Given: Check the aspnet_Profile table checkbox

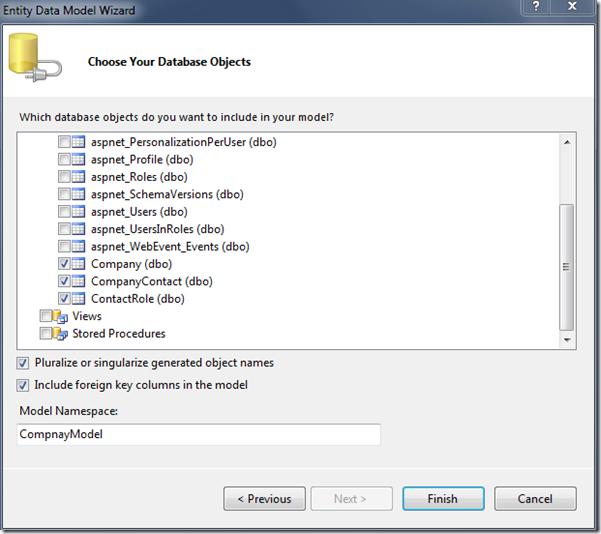Looking at the screenshot, I should [64, 159].
